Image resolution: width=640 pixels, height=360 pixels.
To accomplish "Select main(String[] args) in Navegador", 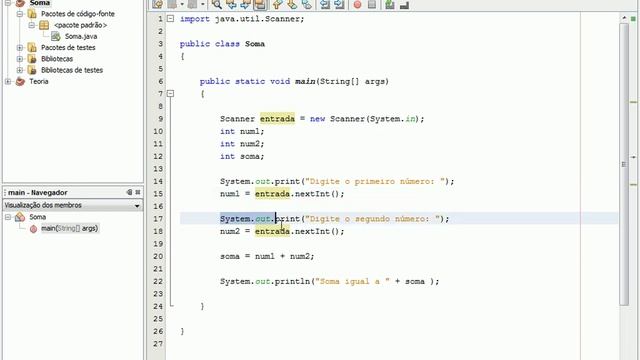I will point(69,229).
